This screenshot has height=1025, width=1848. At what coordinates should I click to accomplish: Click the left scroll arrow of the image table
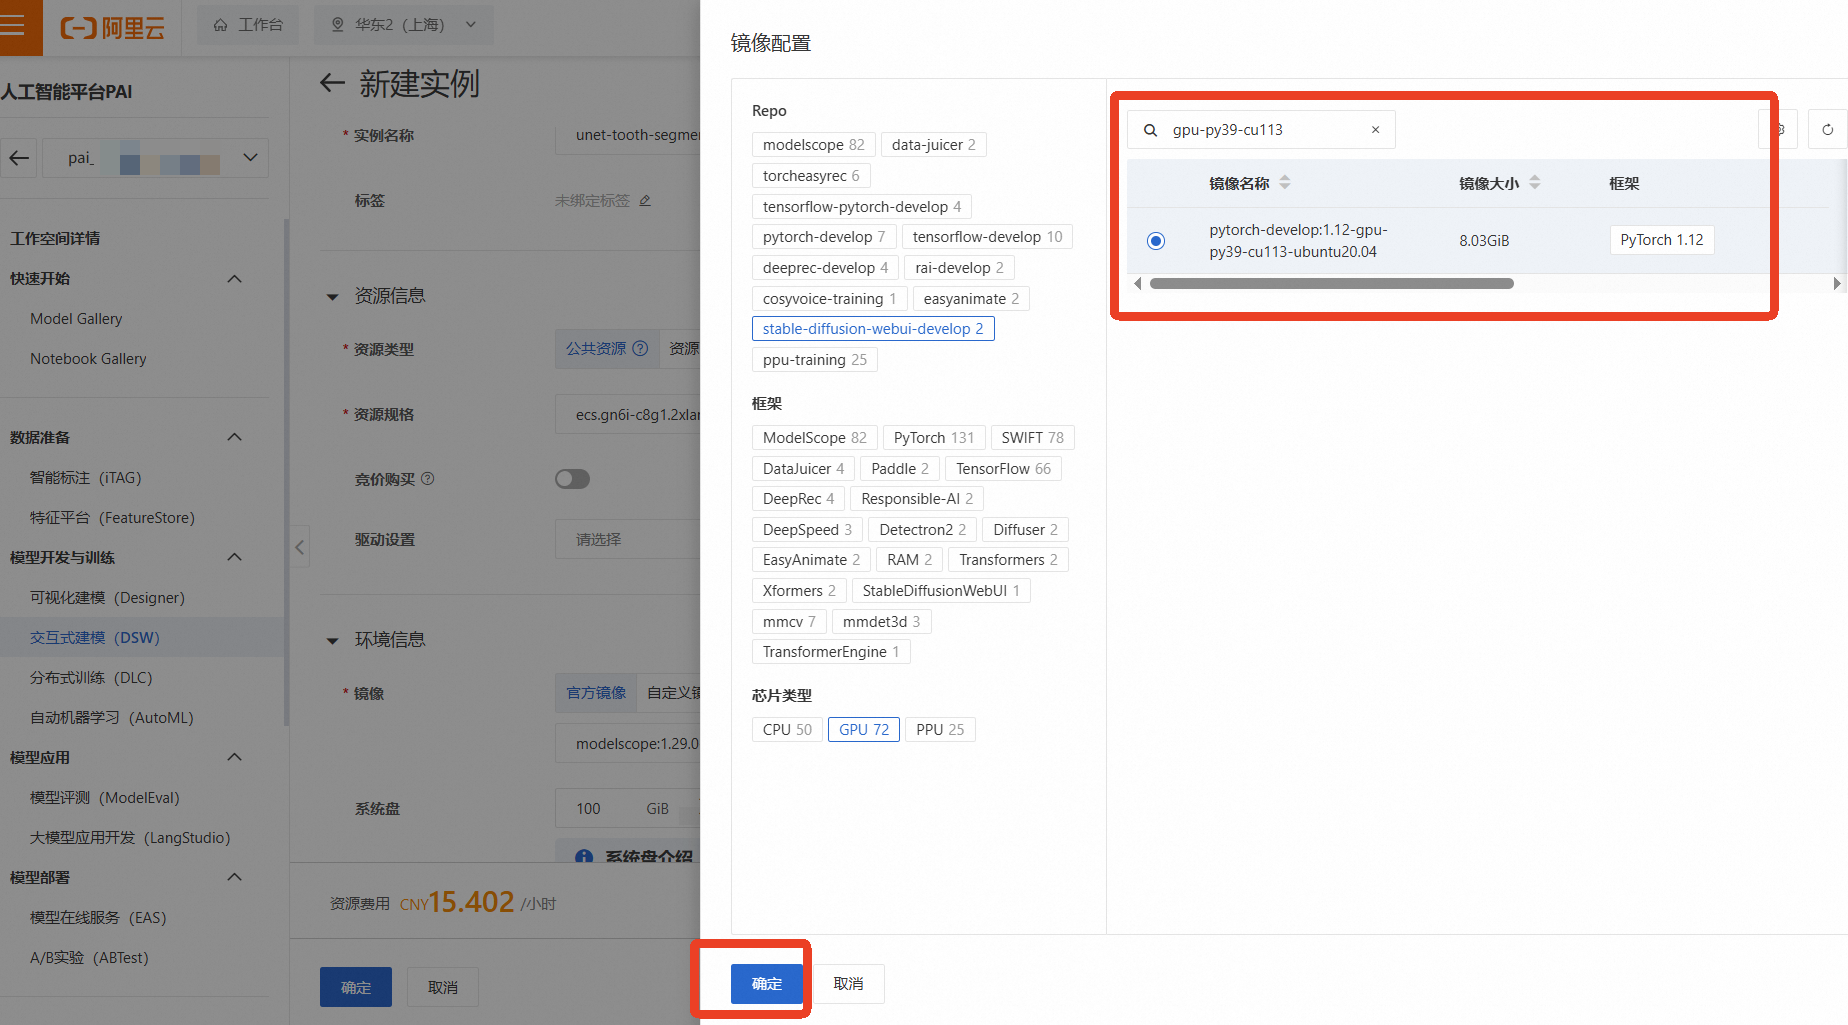[x=1137, y=284]
